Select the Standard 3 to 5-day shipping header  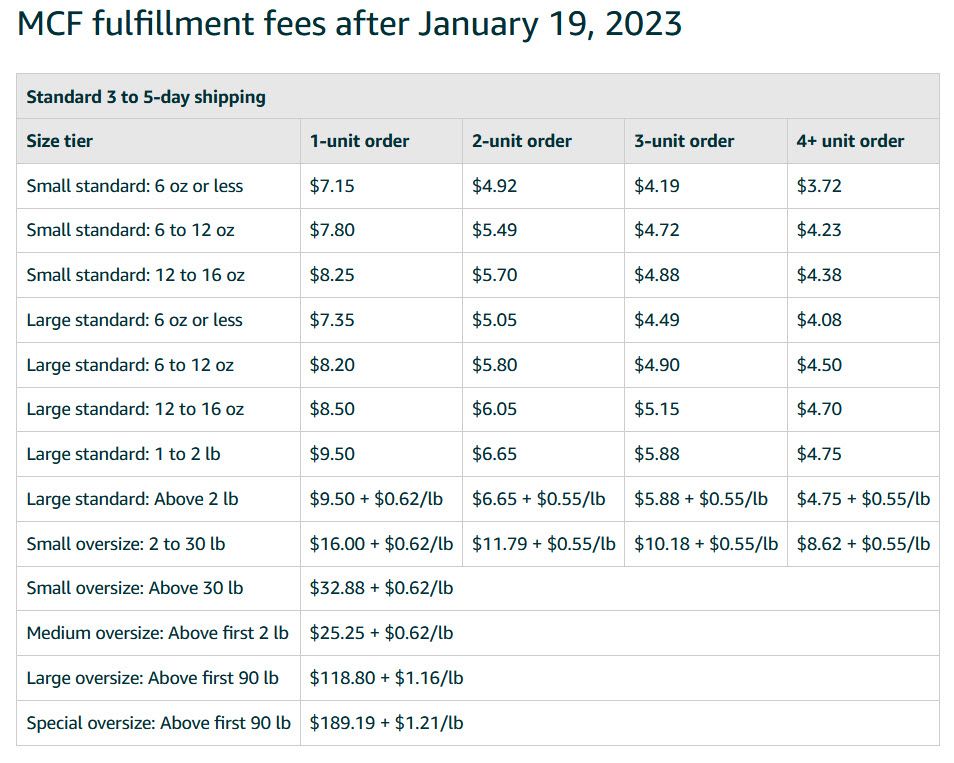146,97
